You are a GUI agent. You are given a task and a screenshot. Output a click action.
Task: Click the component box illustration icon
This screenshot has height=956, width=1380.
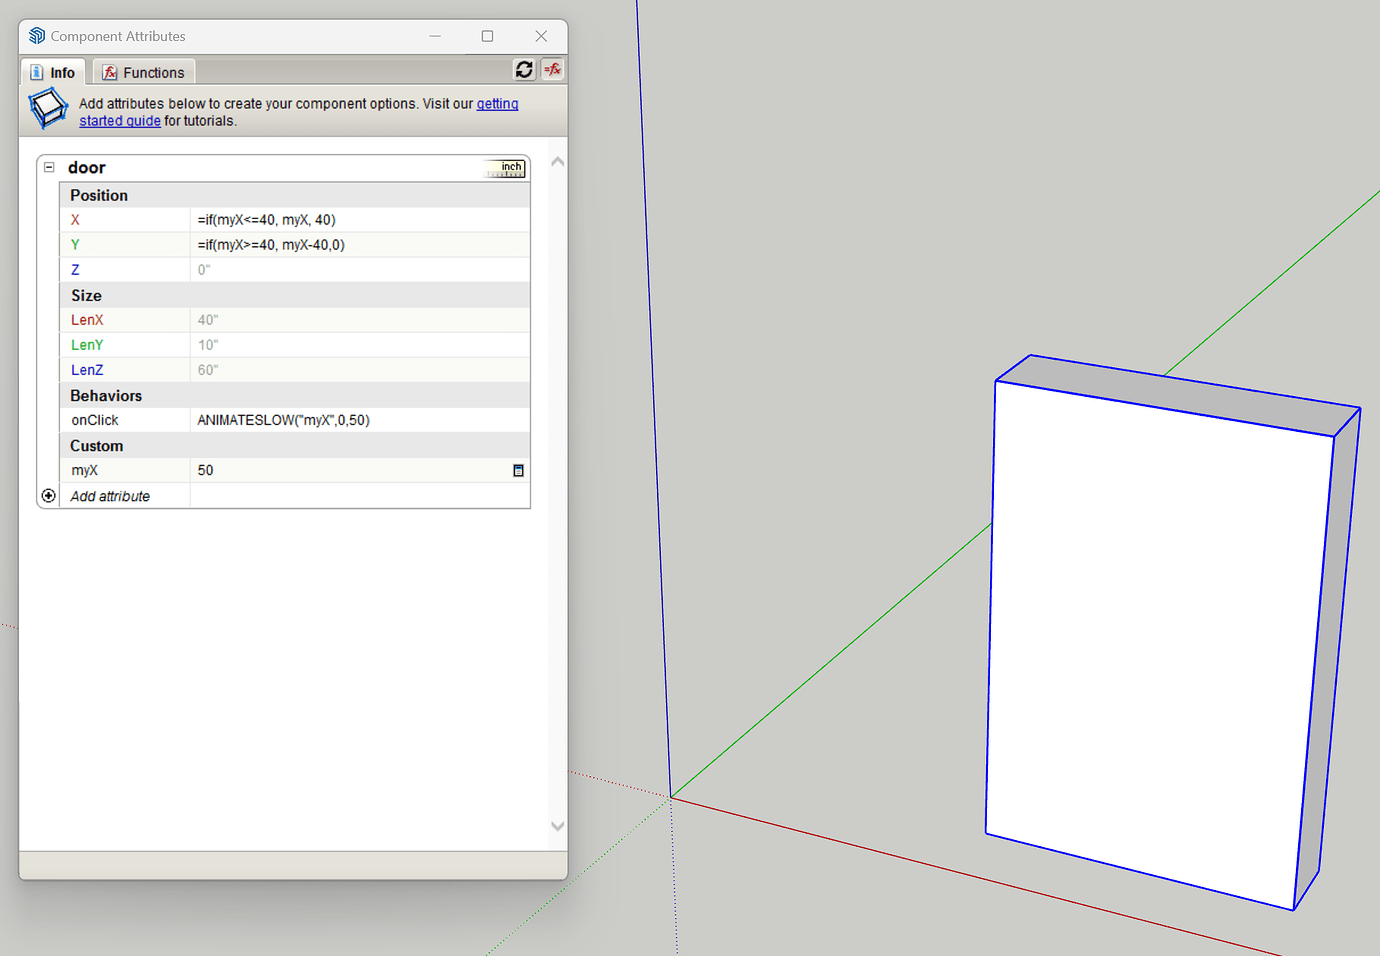pos(47,108)
